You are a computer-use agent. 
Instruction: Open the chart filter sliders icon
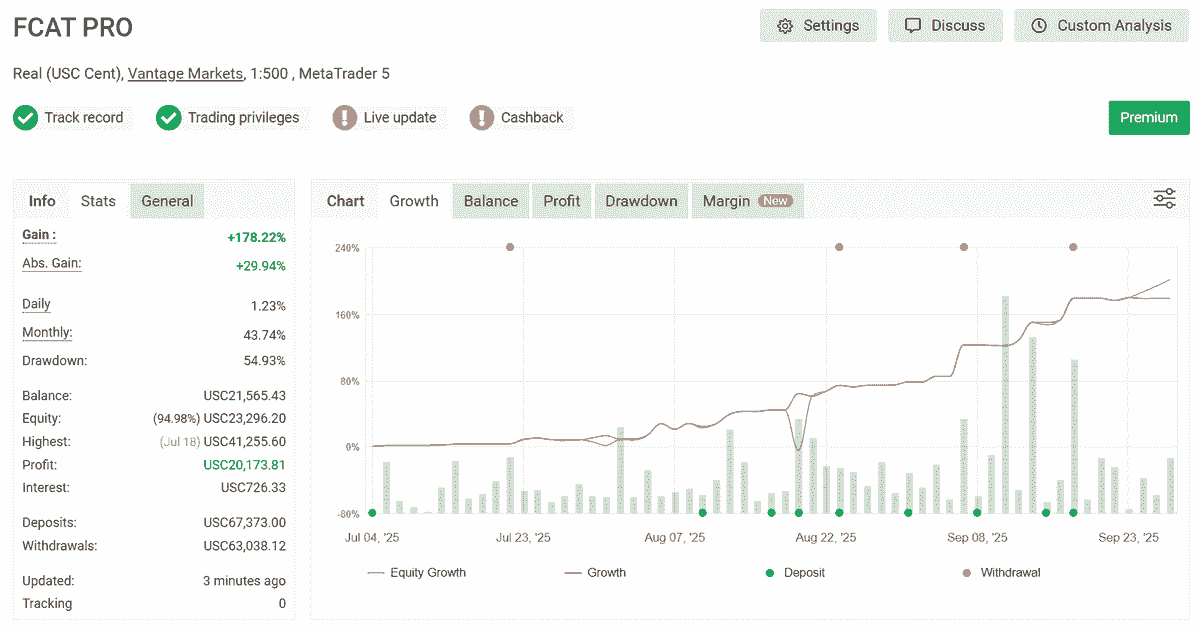coord(1164,198)
